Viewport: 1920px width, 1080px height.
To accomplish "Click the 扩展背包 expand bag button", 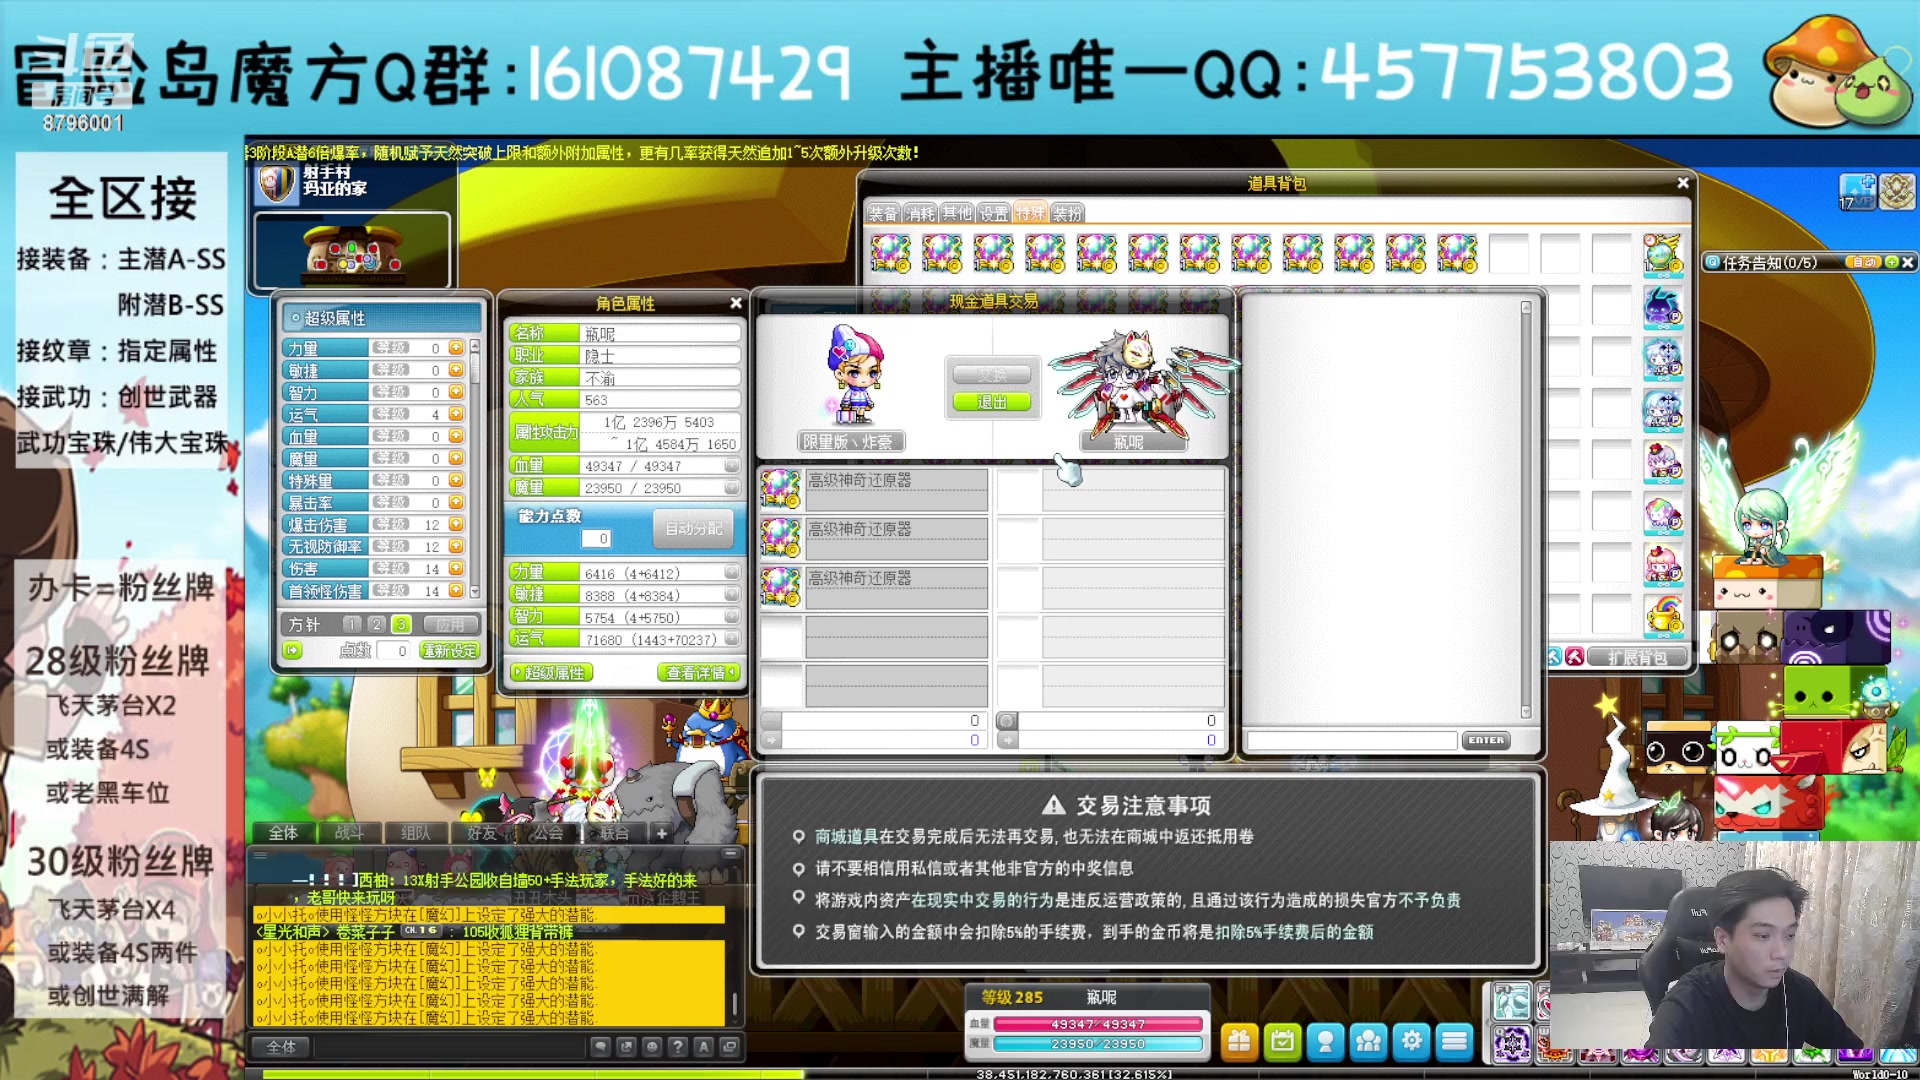I will click(1637, 657).
